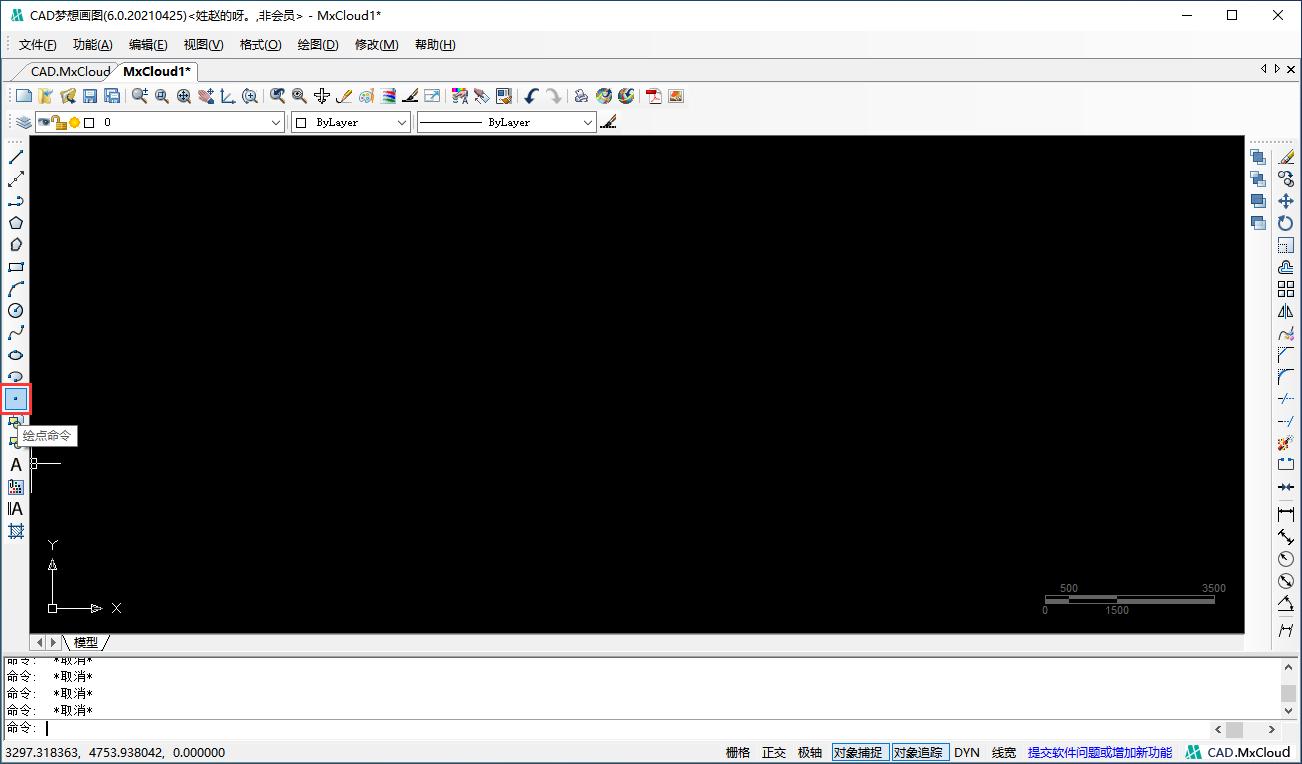
Task: Toggle 对象捕捉 object snap
Action: tap(859, 753)
